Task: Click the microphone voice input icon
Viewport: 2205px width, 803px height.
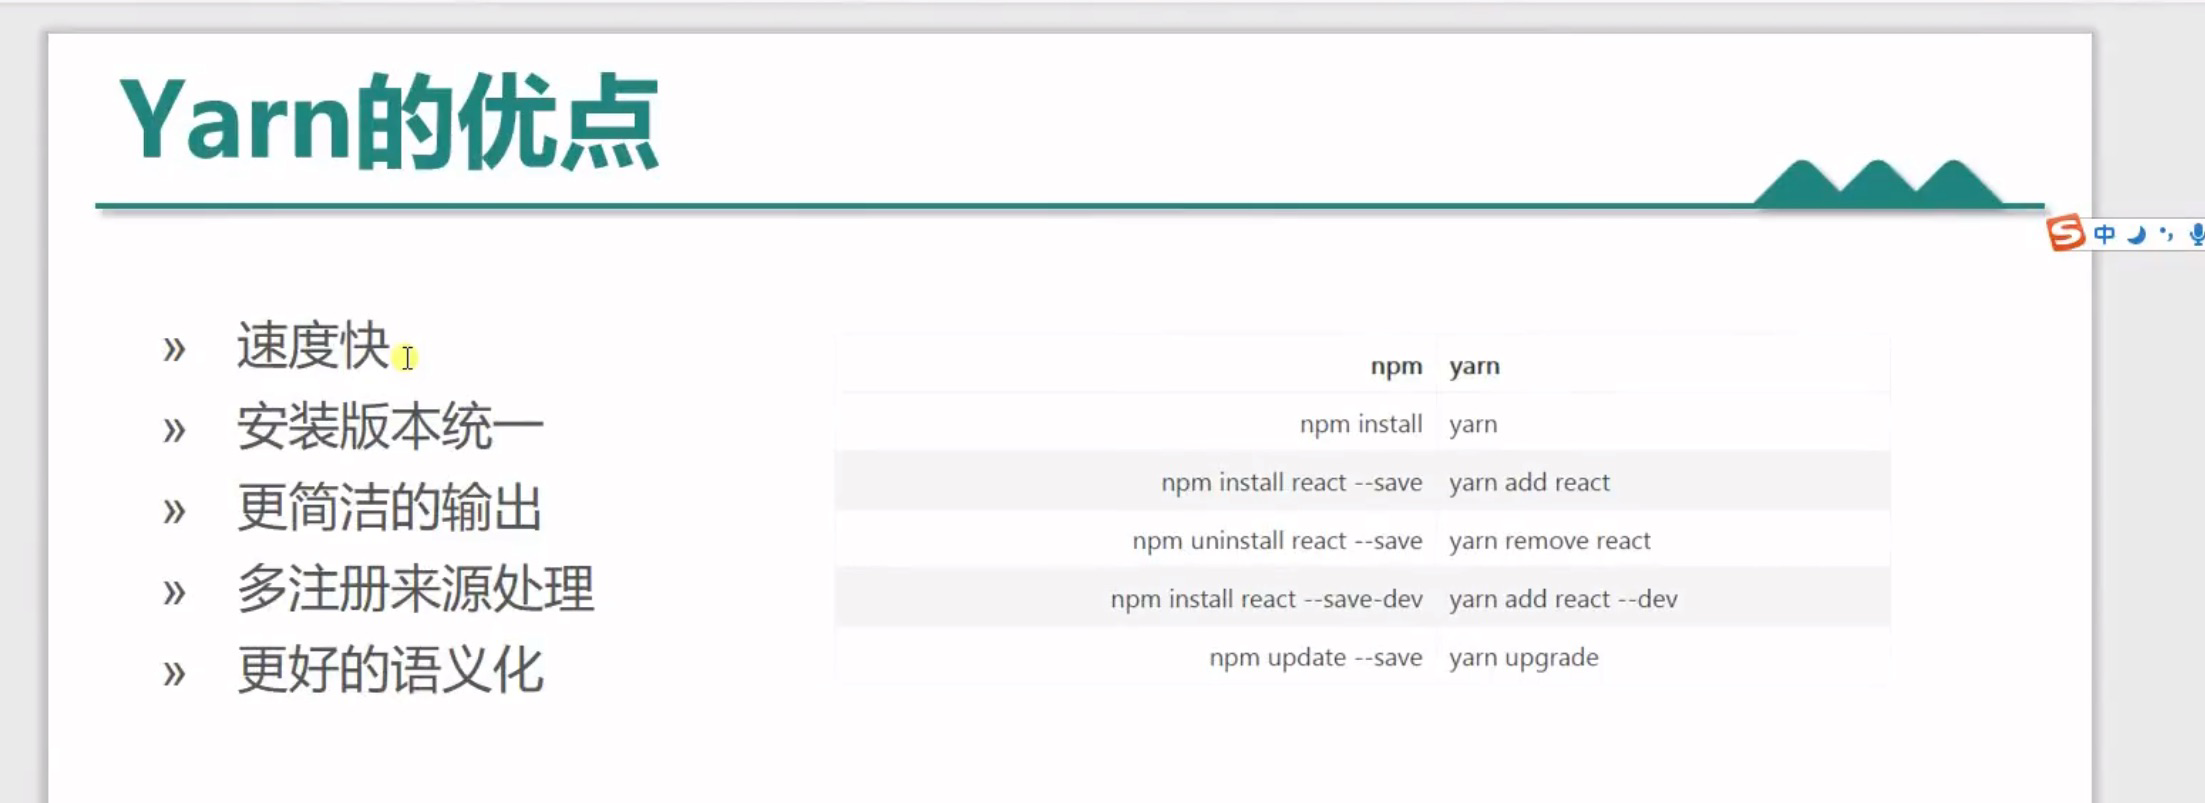Action: [x=2195, y=234]
